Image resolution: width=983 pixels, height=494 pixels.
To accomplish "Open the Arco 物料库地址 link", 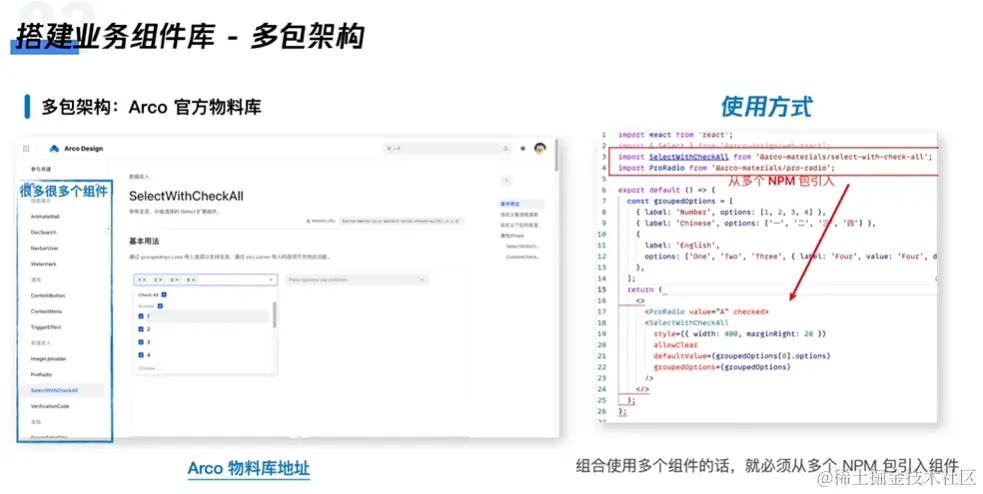I will point(248,468).
